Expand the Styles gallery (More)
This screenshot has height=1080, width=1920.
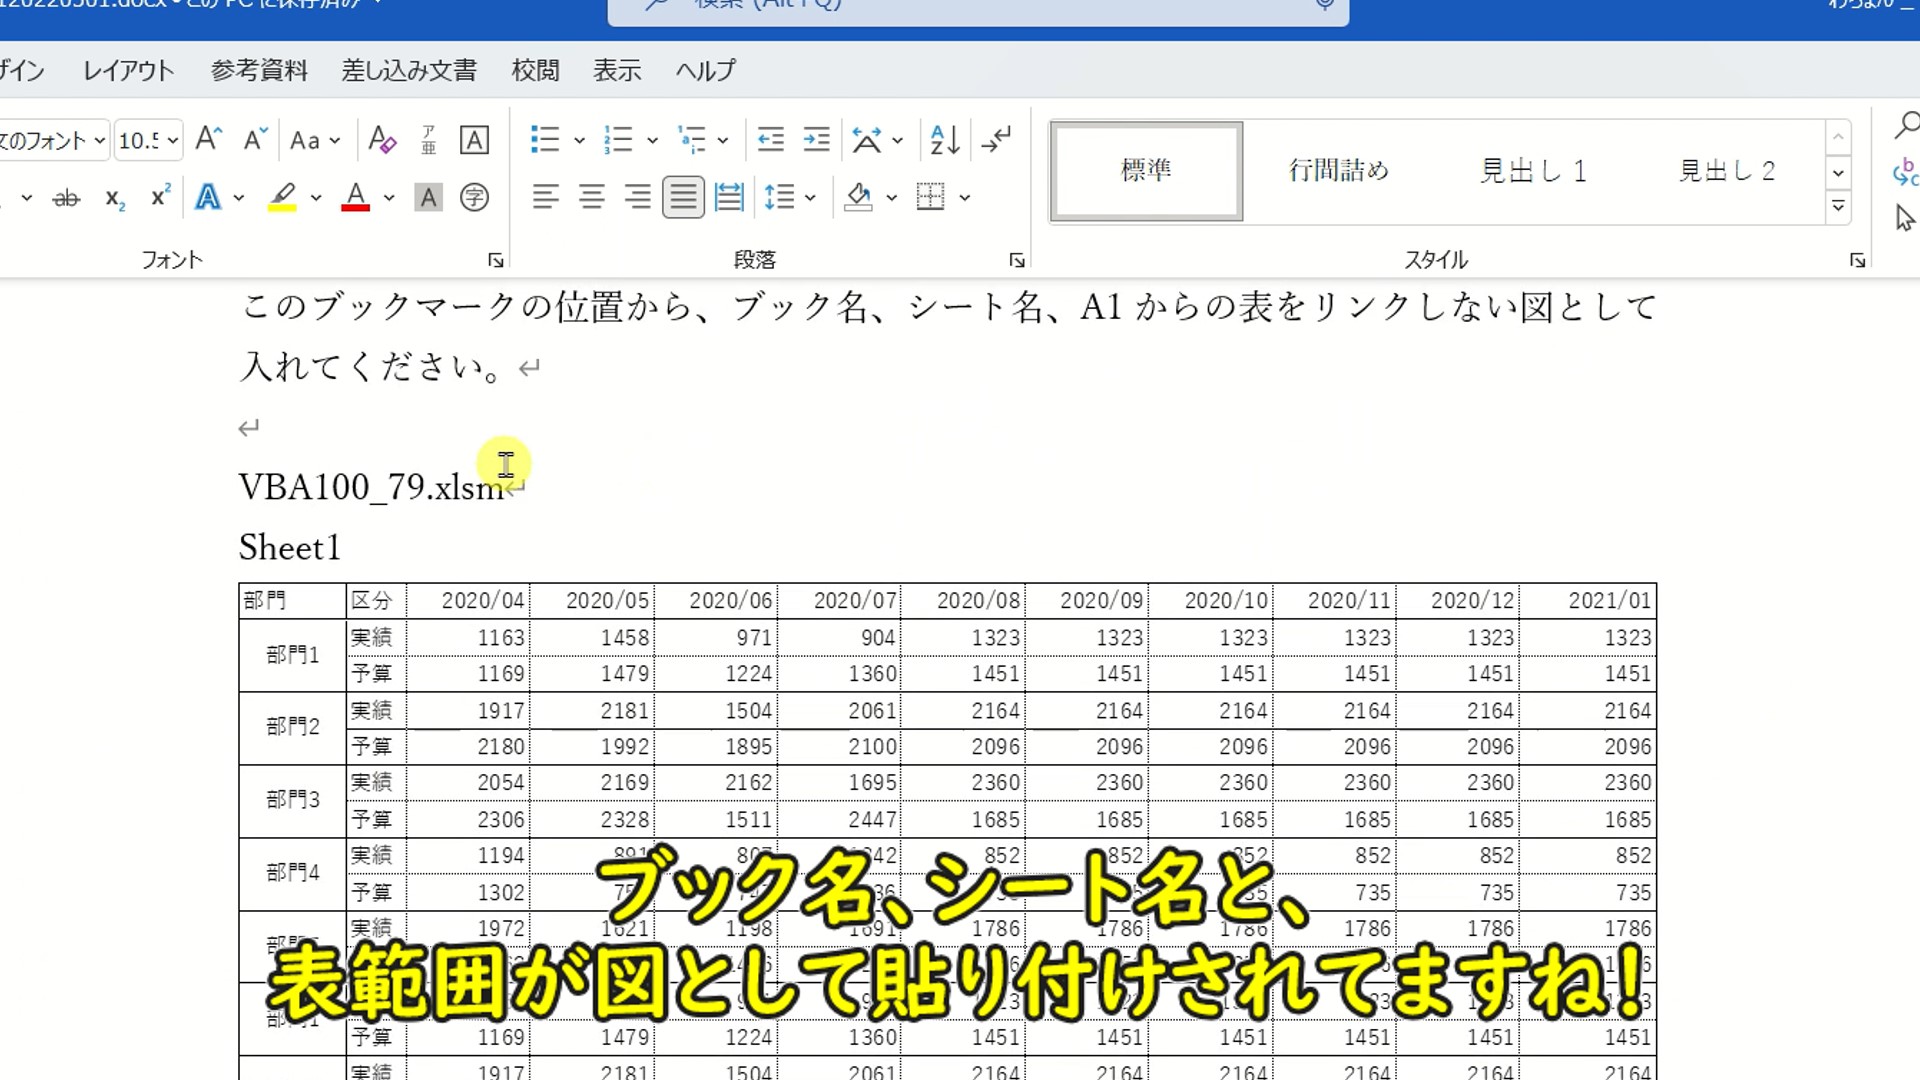[x=1838, y=207]
